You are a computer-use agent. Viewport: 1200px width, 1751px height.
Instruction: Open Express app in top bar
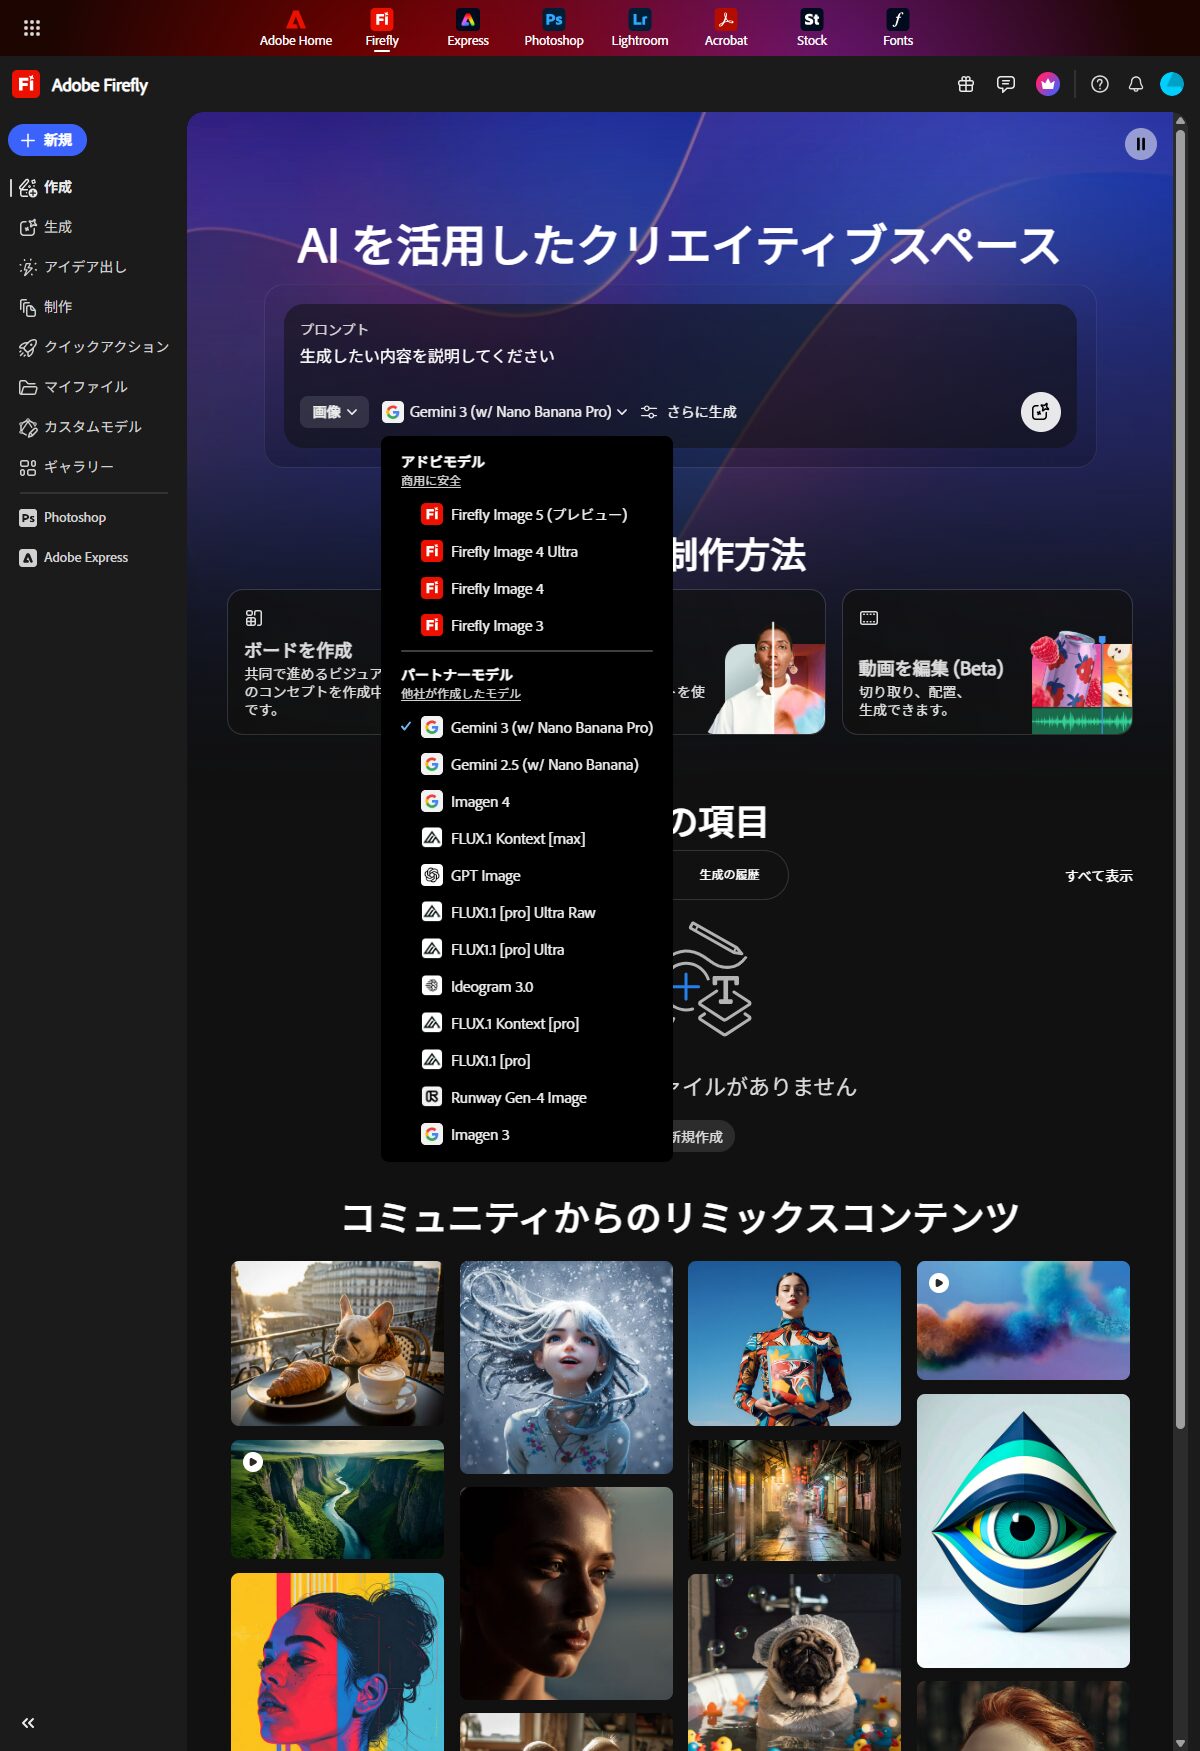pos(468,28)
